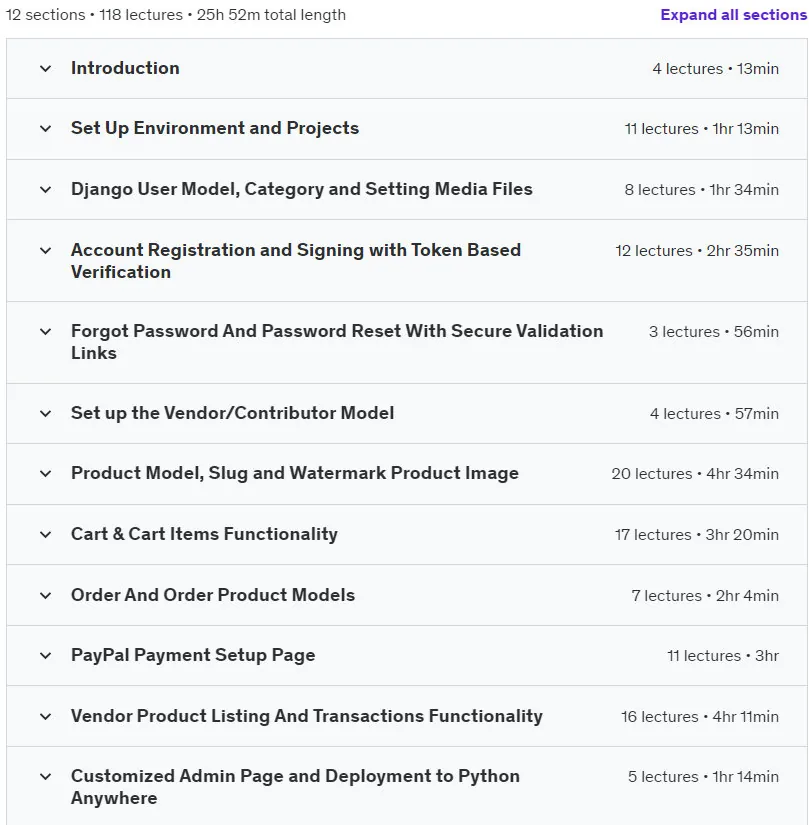Expand PayPal Payment Setup Page chevron

[46, 656]
